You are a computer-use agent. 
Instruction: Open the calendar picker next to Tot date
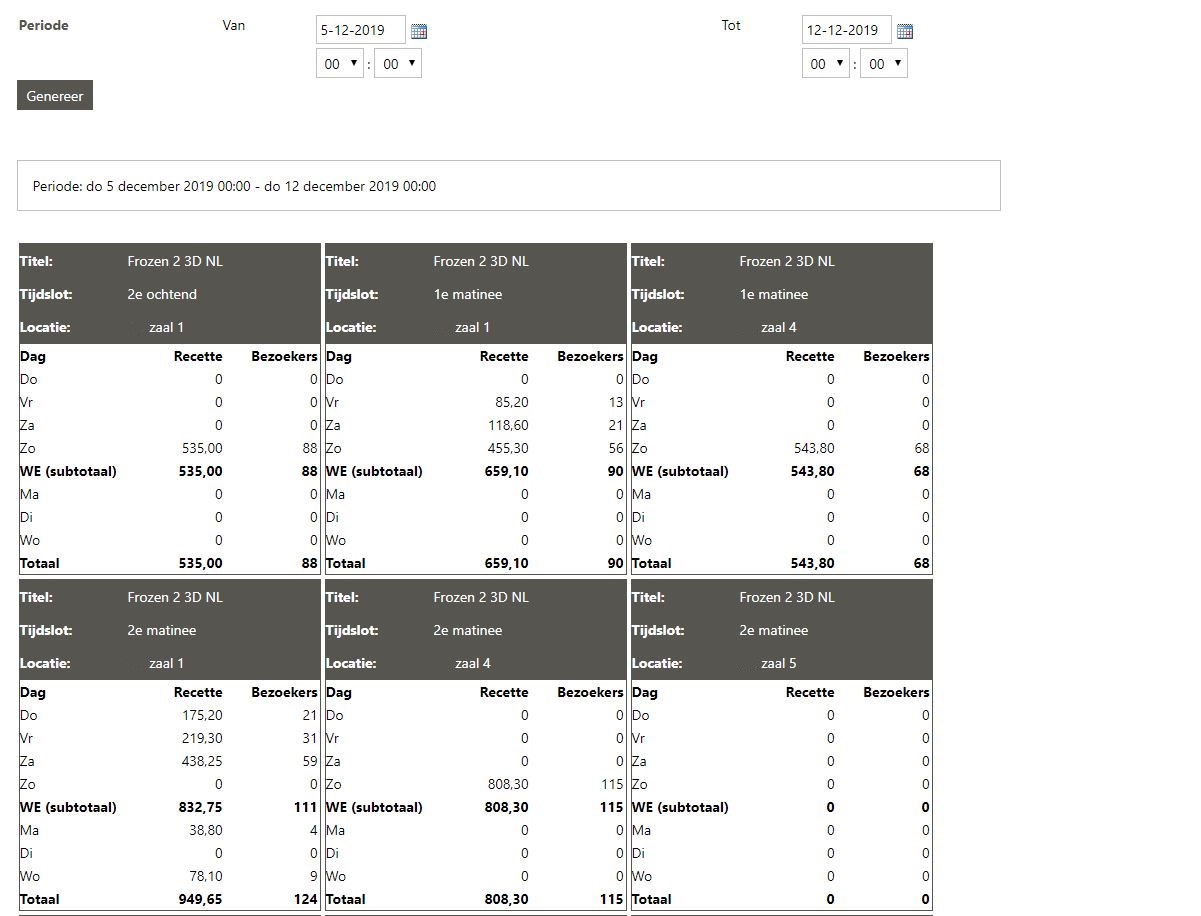(905, 31)
